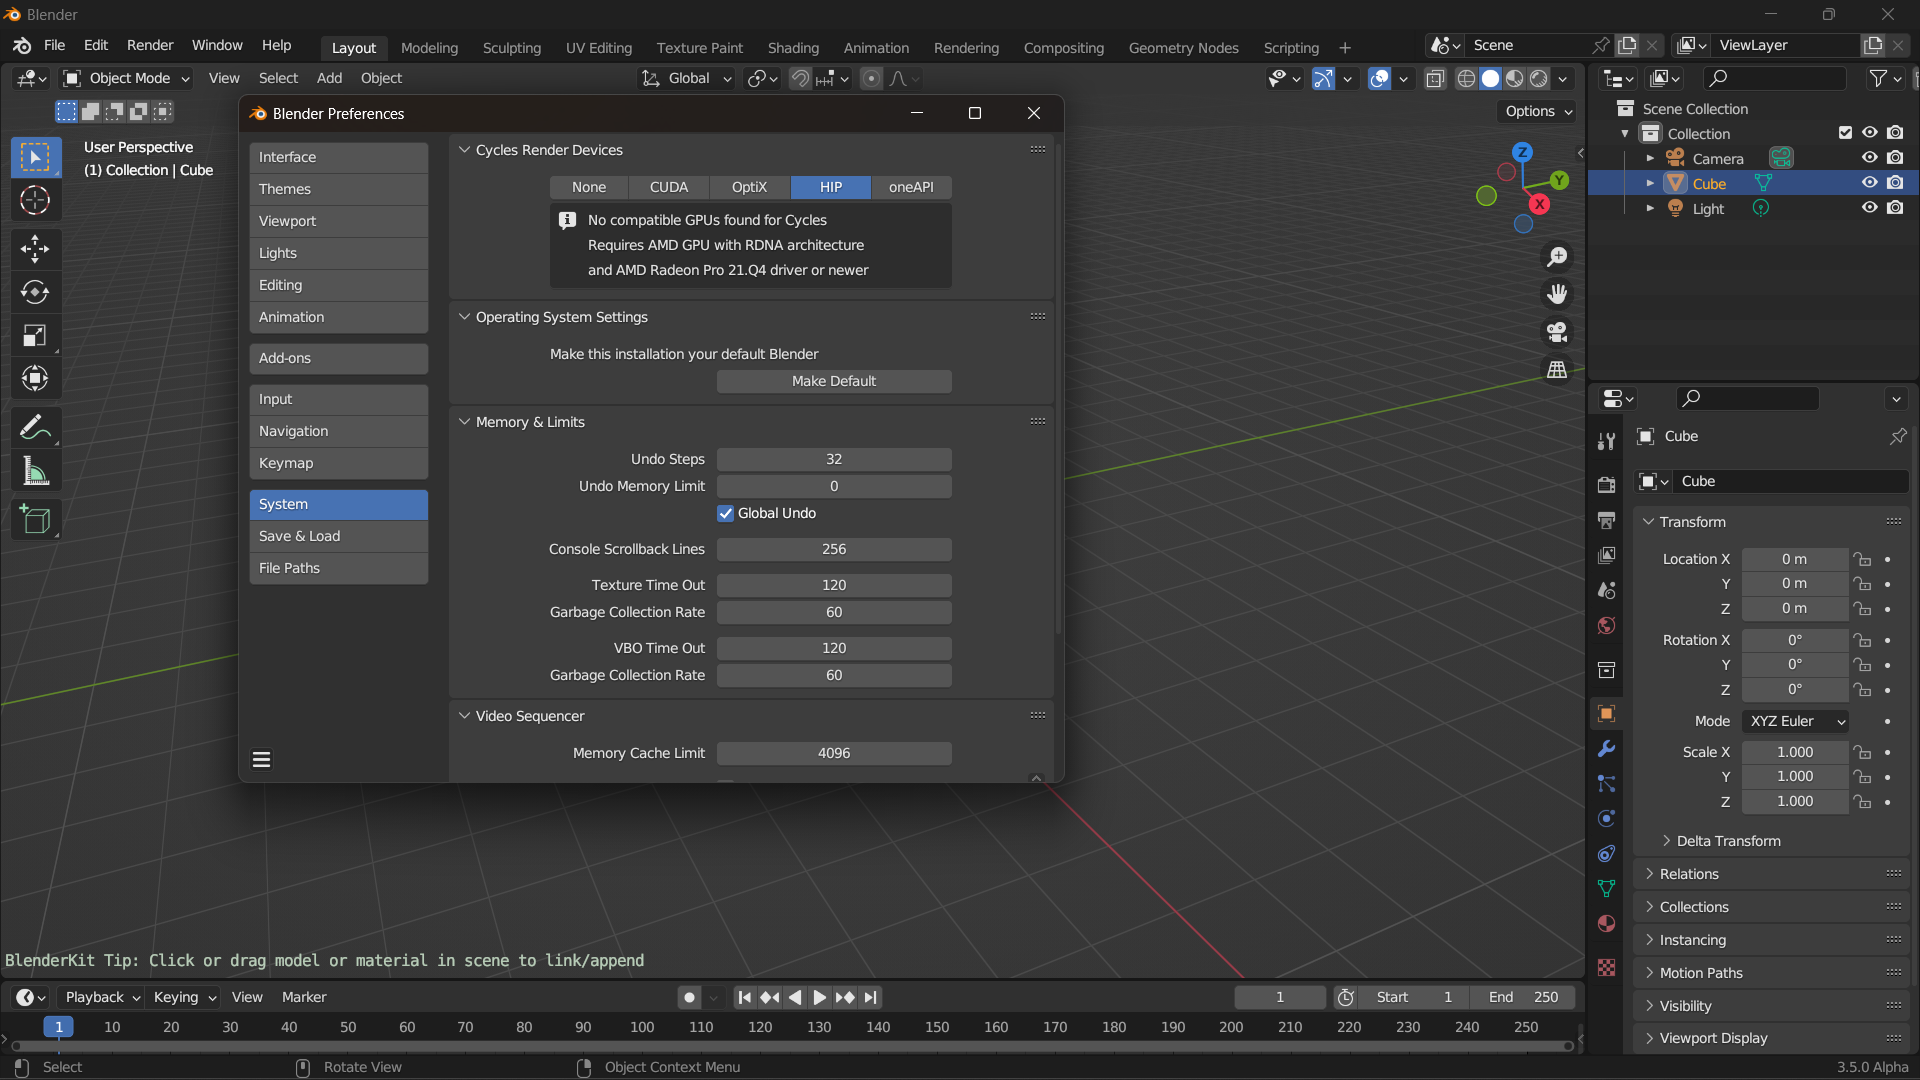Lock Location X value
The image size is (1920, 1080).
point(1862,559)
